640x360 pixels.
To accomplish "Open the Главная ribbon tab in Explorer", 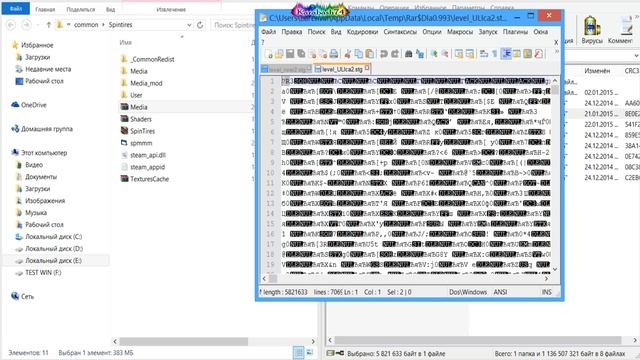I will 45,9.
